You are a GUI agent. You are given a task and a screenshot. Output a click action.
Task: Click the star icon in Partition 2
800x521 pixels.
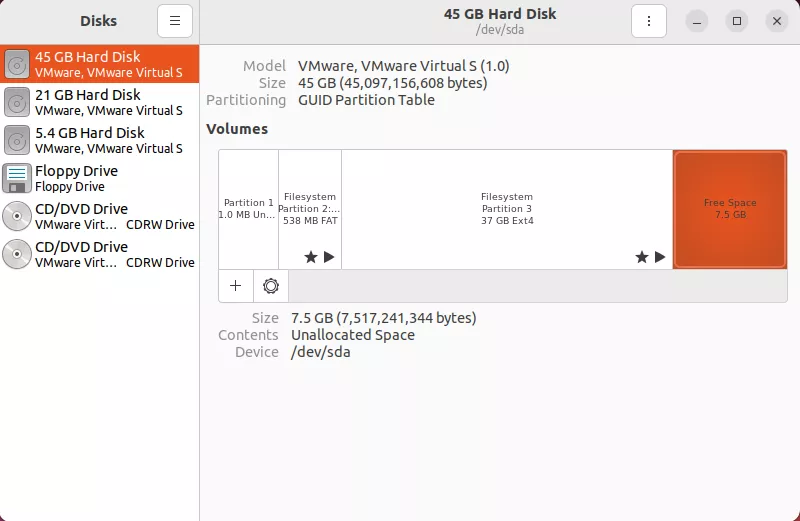point(311,257)
